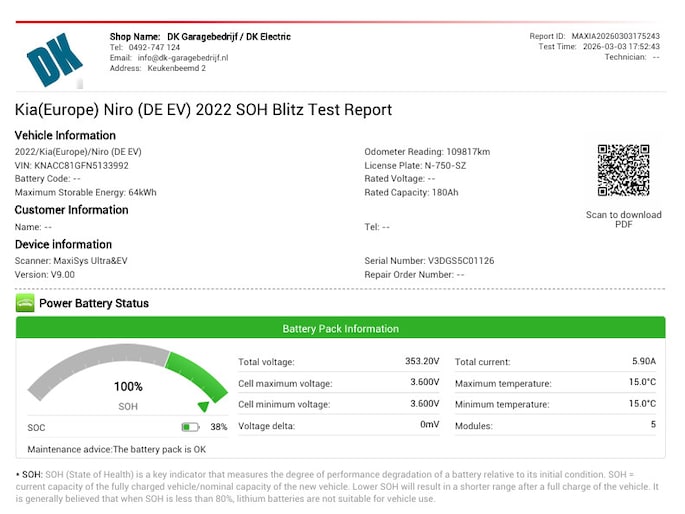Select the Battery Pack Information header bar
This screenshot has width=685, height=514.
click(x=341, y=328)
